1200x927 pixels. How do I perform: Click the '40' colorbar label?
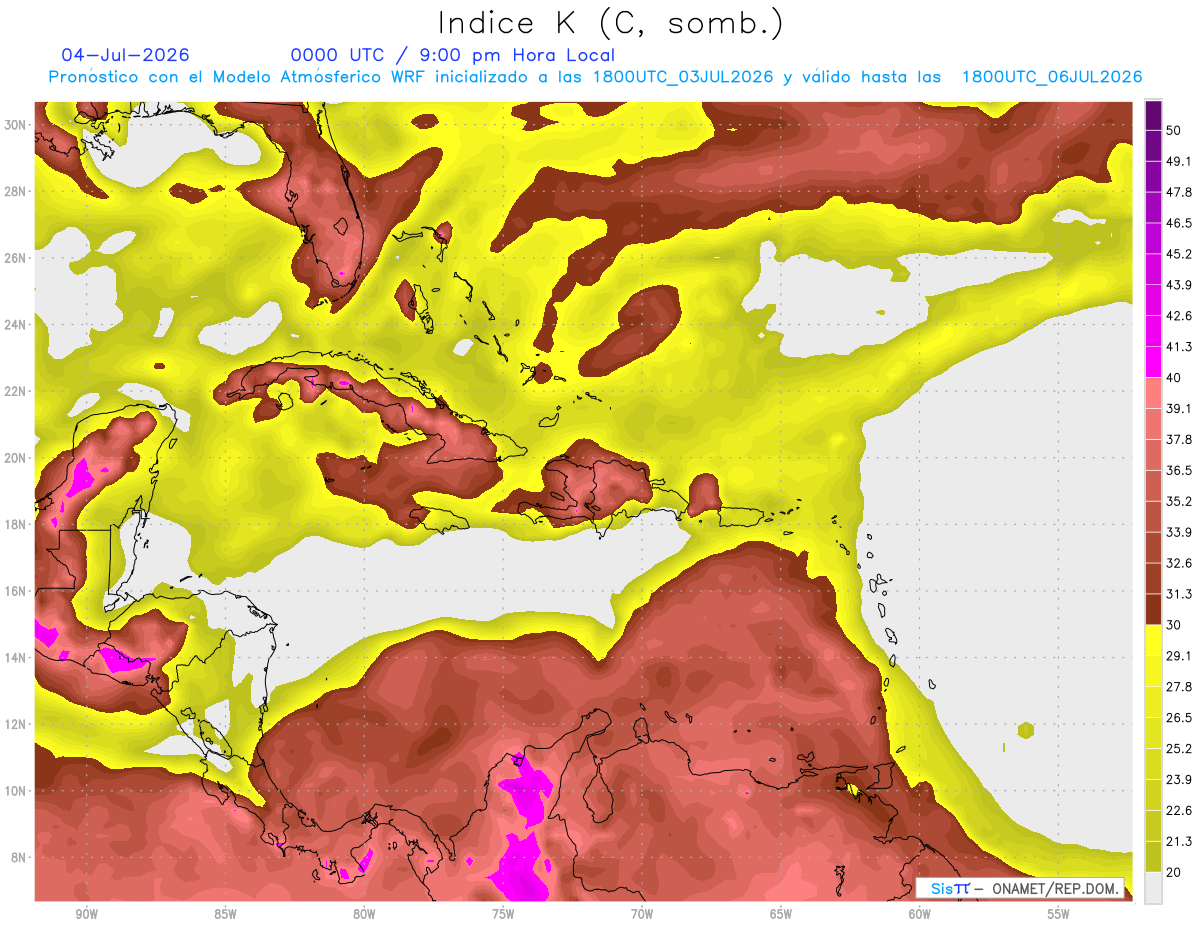point(1175,378)
